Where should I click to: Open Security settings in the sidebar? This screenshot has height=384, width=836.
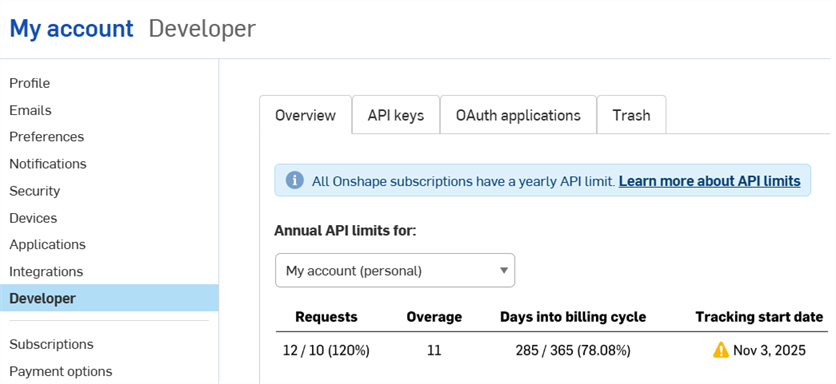pos(35,191)
